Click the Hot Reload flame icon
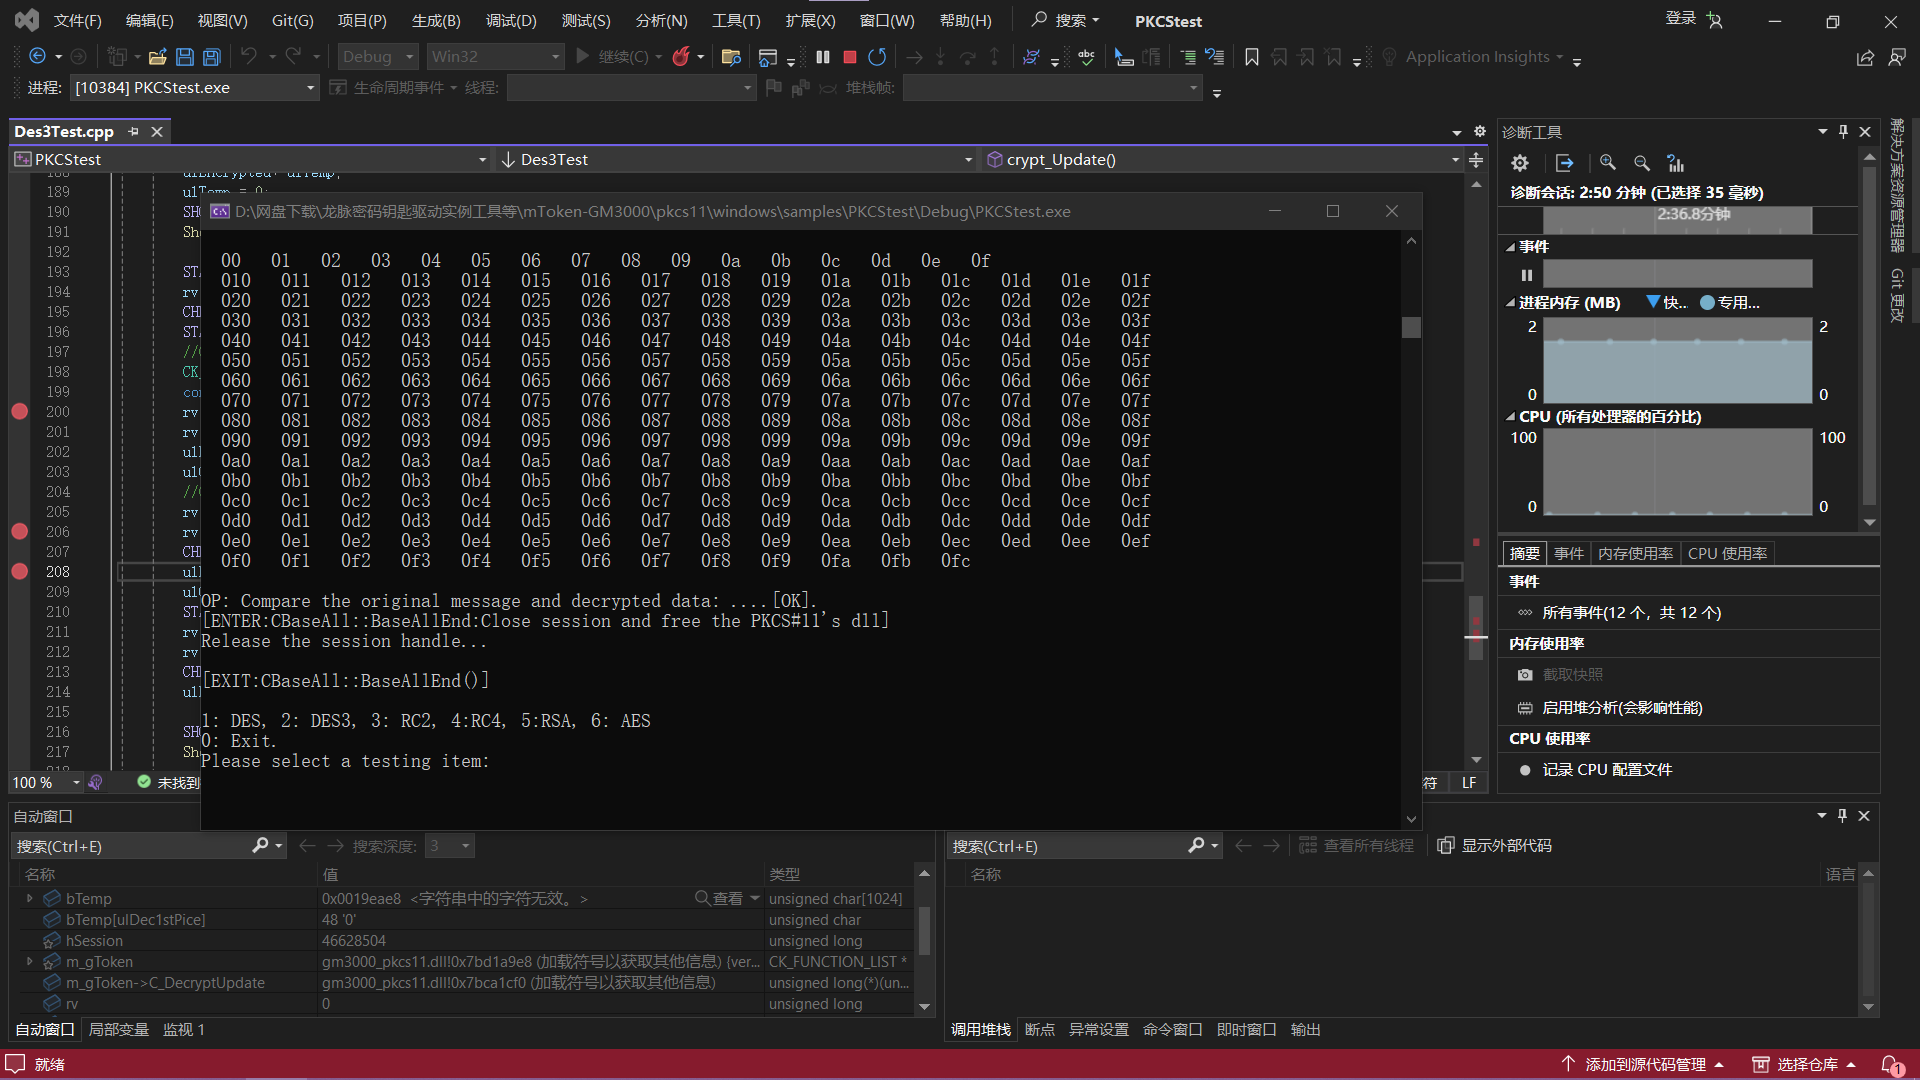This screenshot has width=1920, height=1080. pyautogui.click(x=681, y=57)
